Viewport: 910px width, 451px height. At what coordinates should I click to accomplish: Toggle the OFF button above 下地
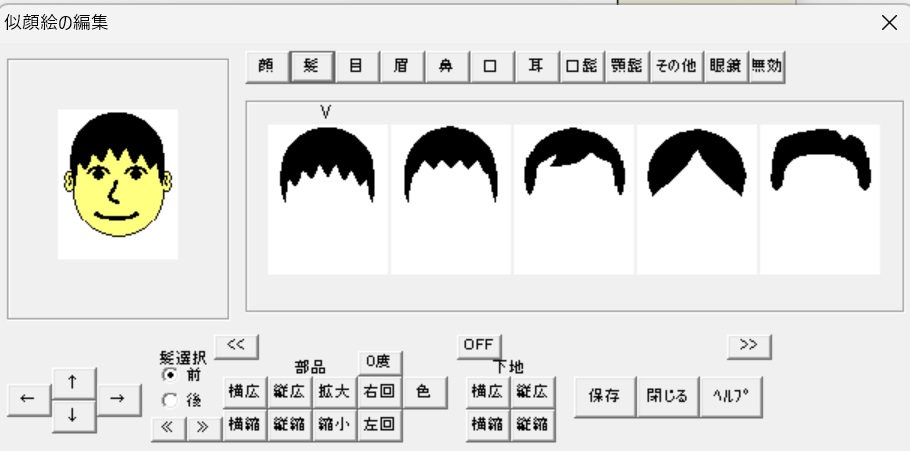(x=479, y=343)
